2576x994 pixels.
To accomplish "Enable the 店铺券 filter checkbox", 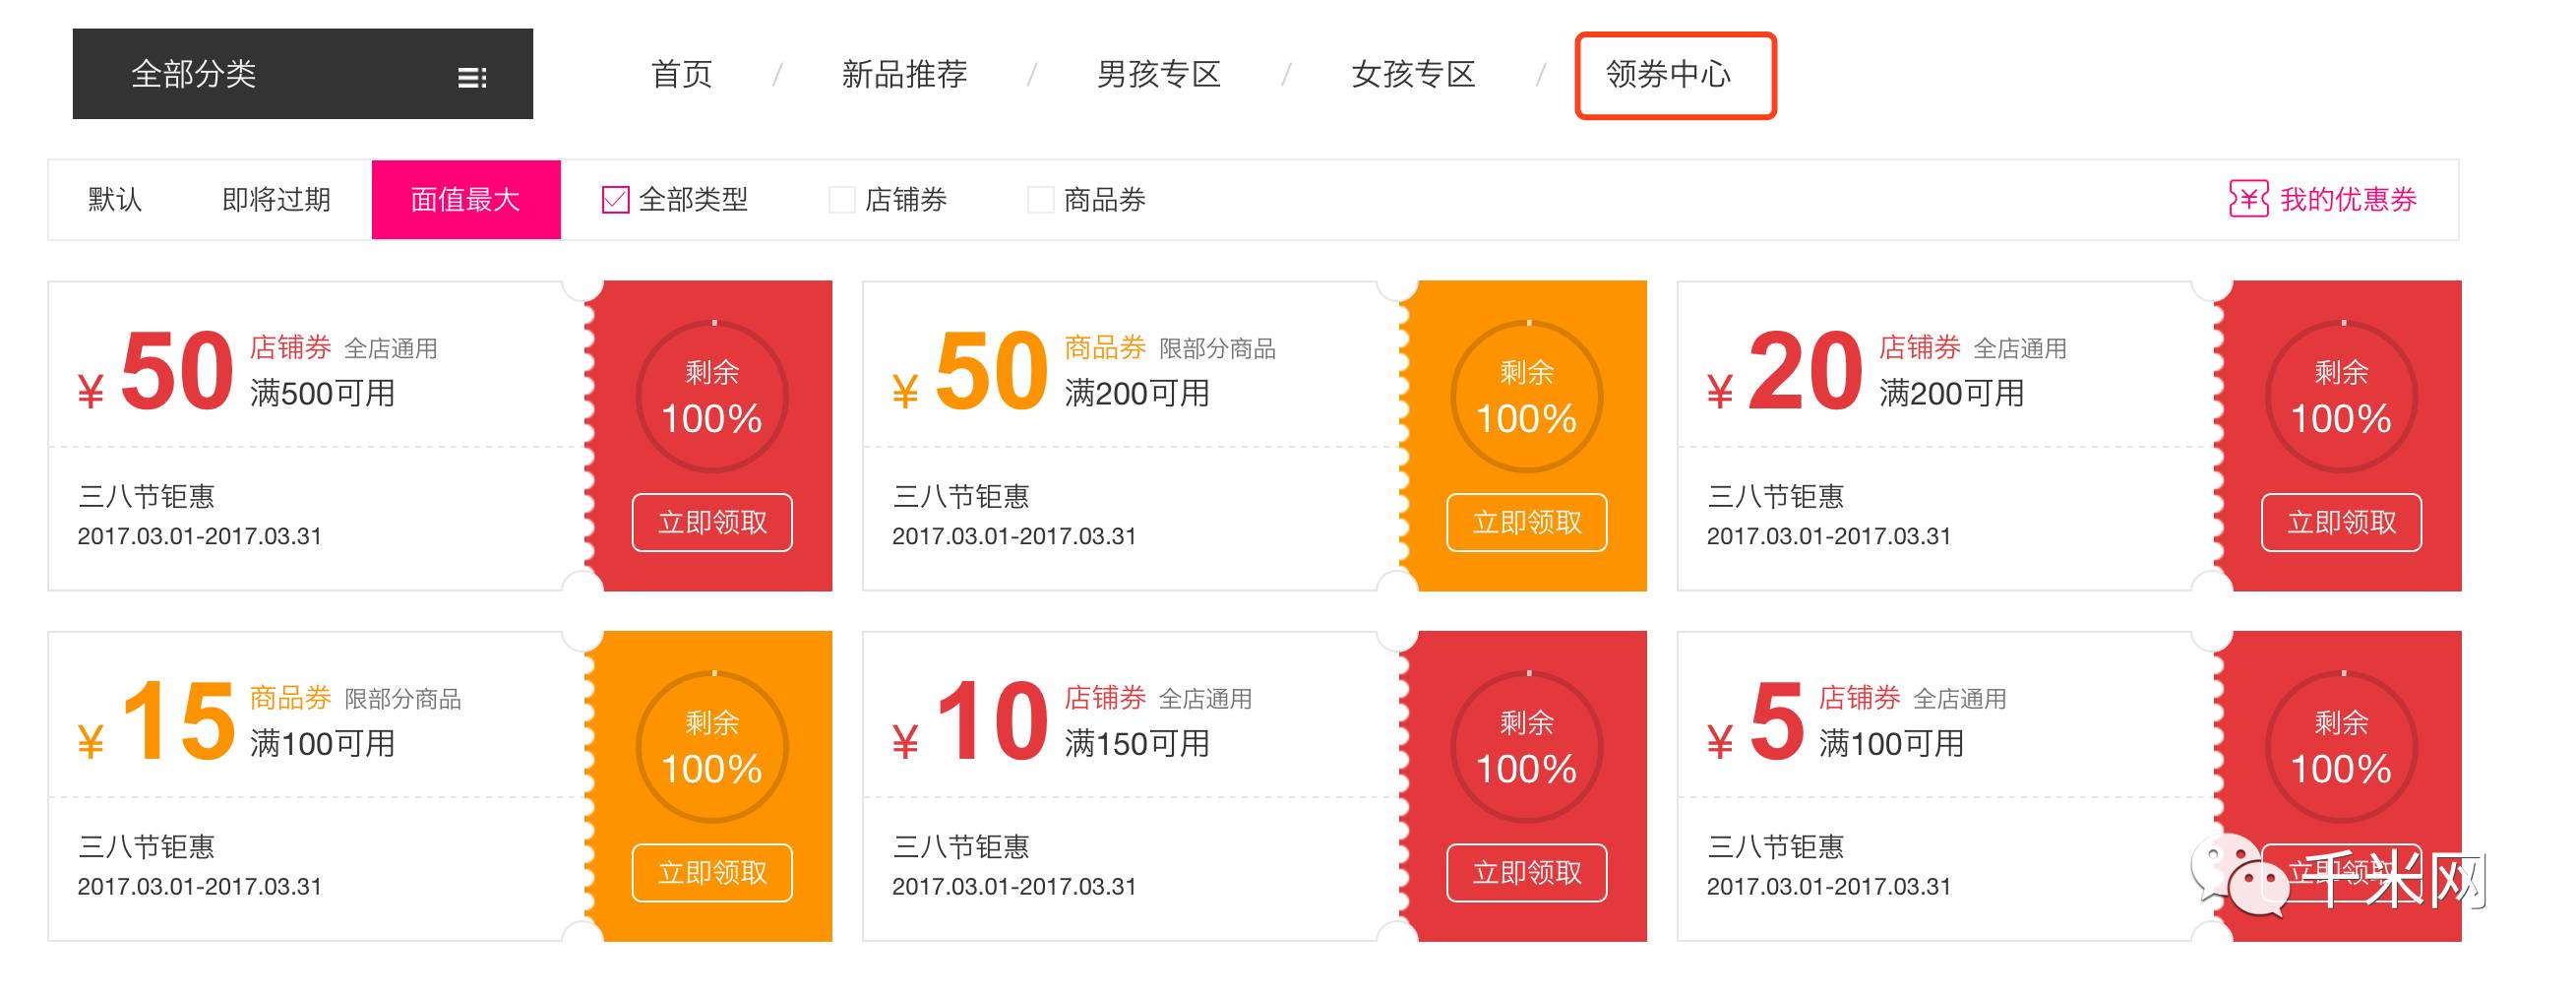I will (x=842, y=200).
